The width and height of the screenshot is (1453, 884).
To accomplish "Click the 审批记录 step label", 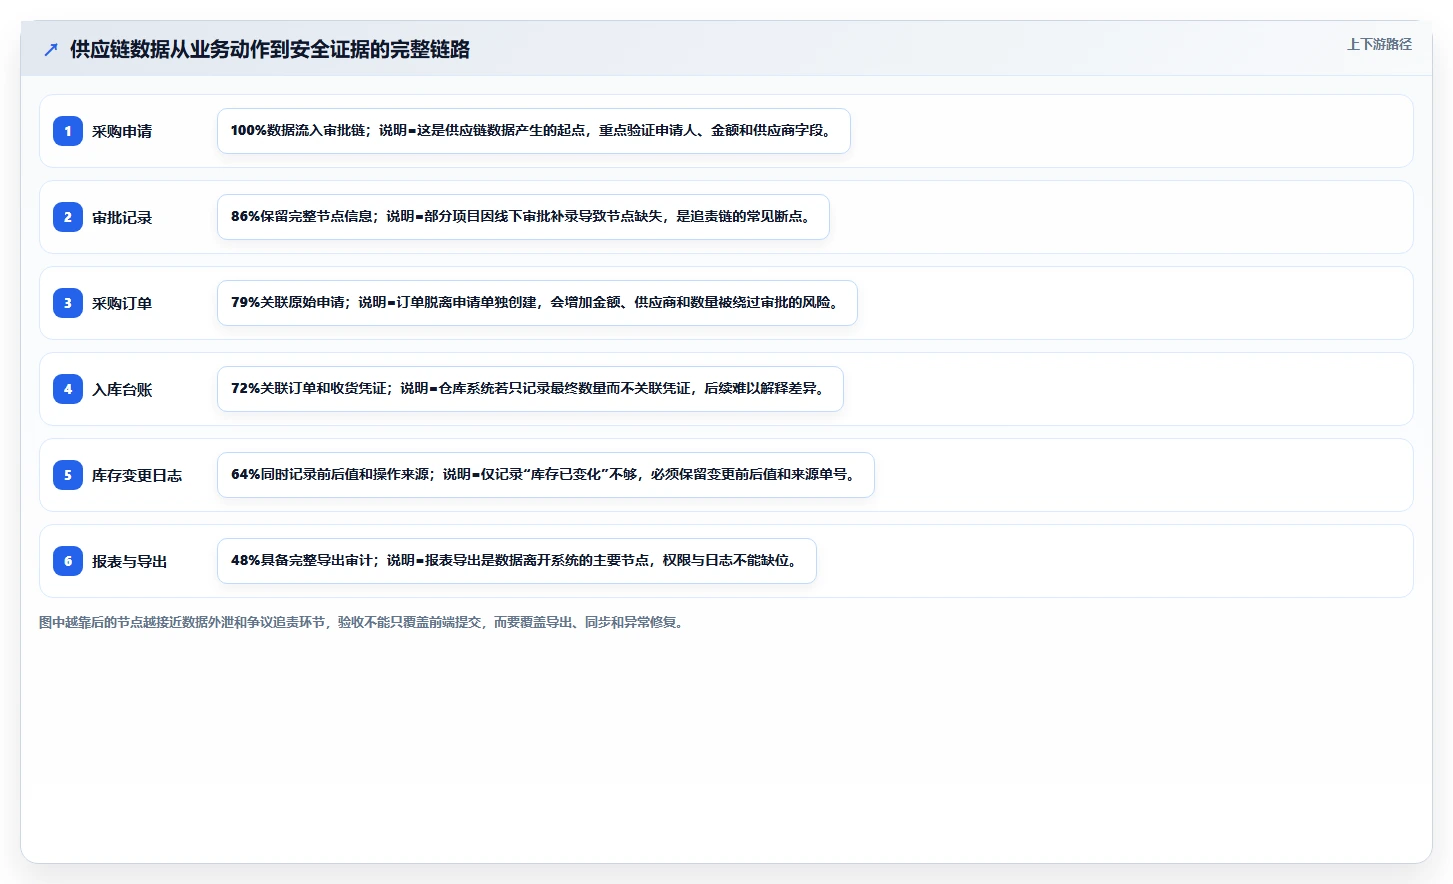I will click(x=122, y=217).
